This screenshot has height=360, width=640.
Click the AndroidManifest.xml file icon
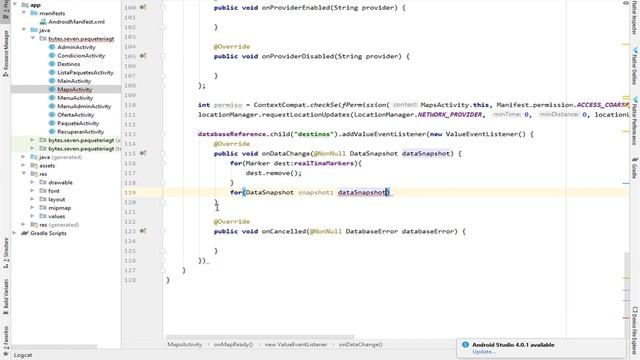[43, 22]
